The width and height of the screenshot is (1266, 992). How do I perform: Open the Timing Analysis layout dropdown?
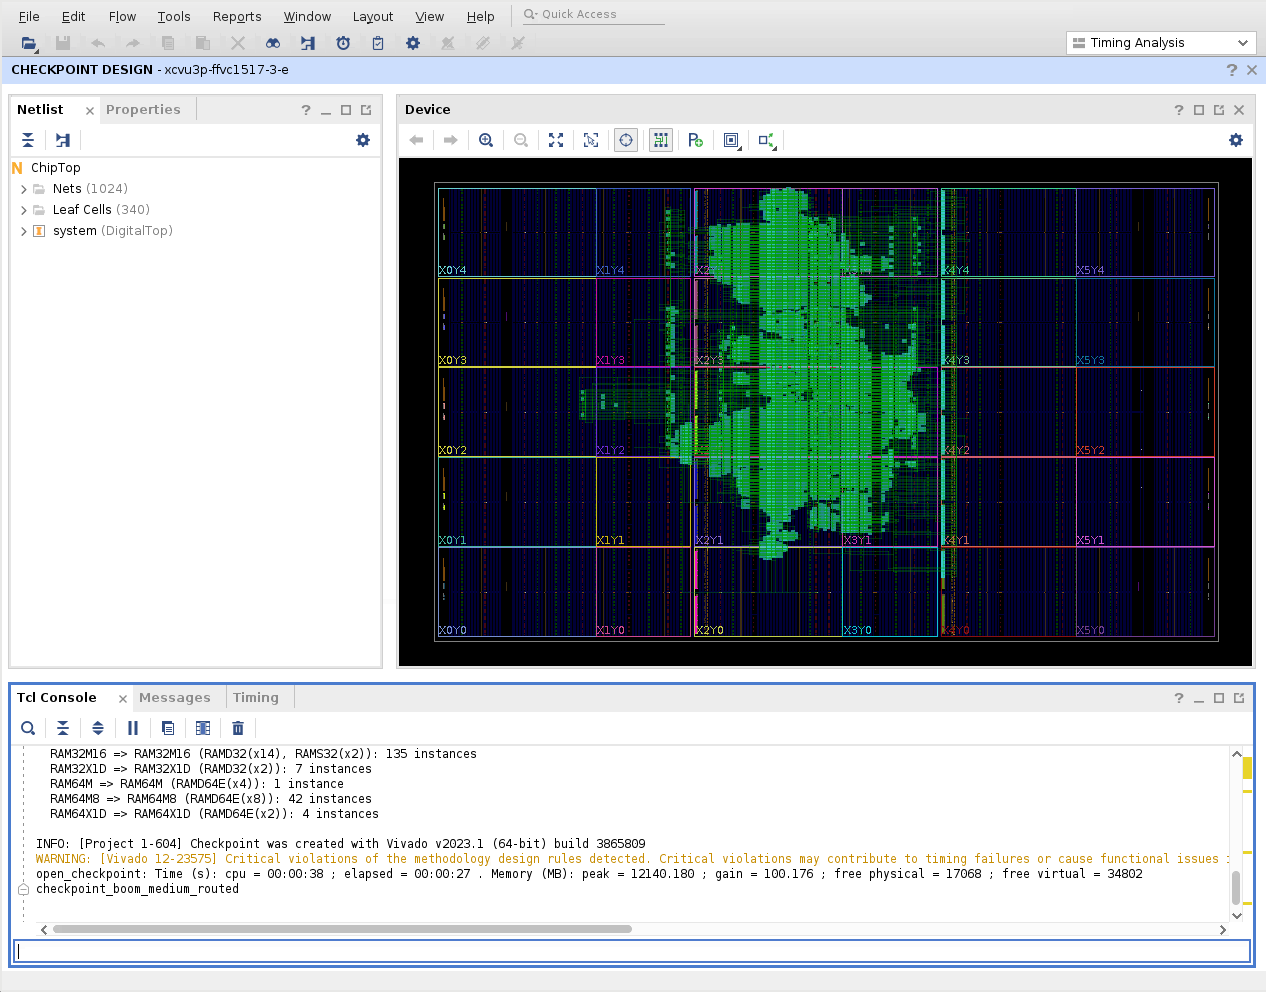pyautogui.click(x=1161, y=43)
